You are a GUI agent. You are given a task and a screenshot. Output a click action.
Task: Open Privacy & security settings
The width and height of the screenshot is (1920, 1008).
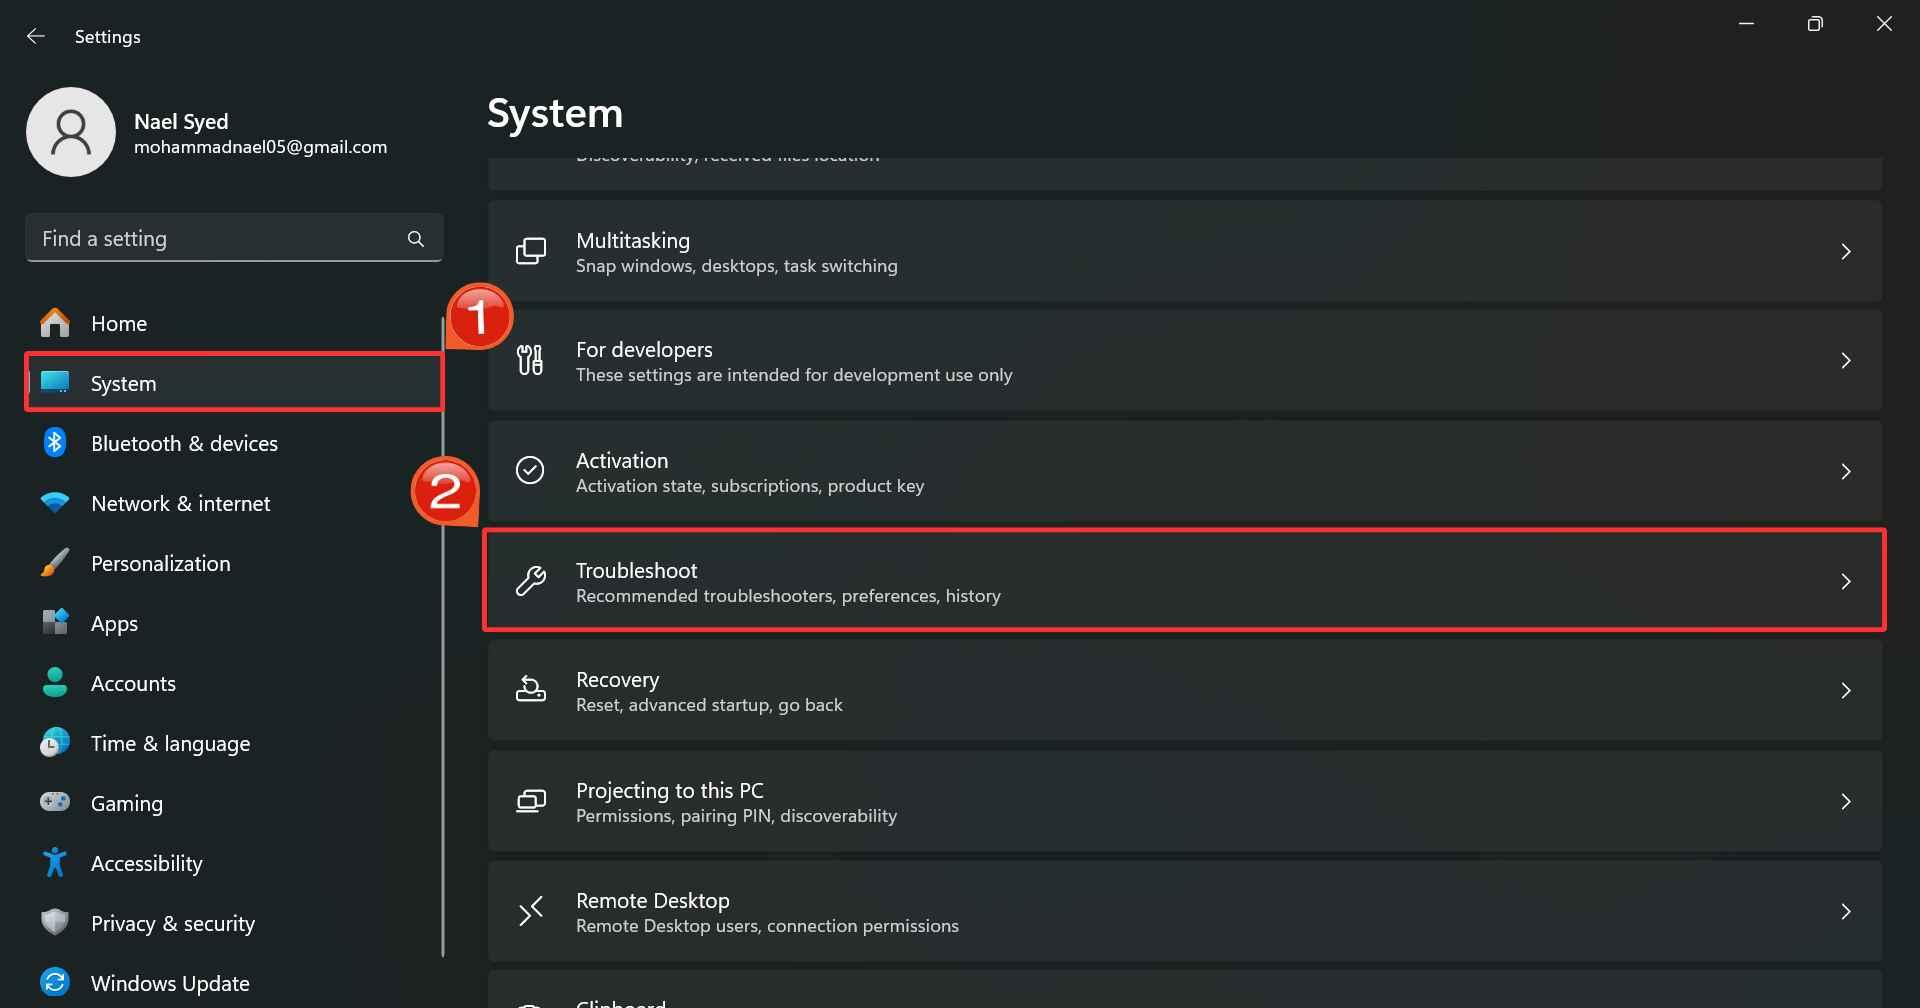[172, 923]
